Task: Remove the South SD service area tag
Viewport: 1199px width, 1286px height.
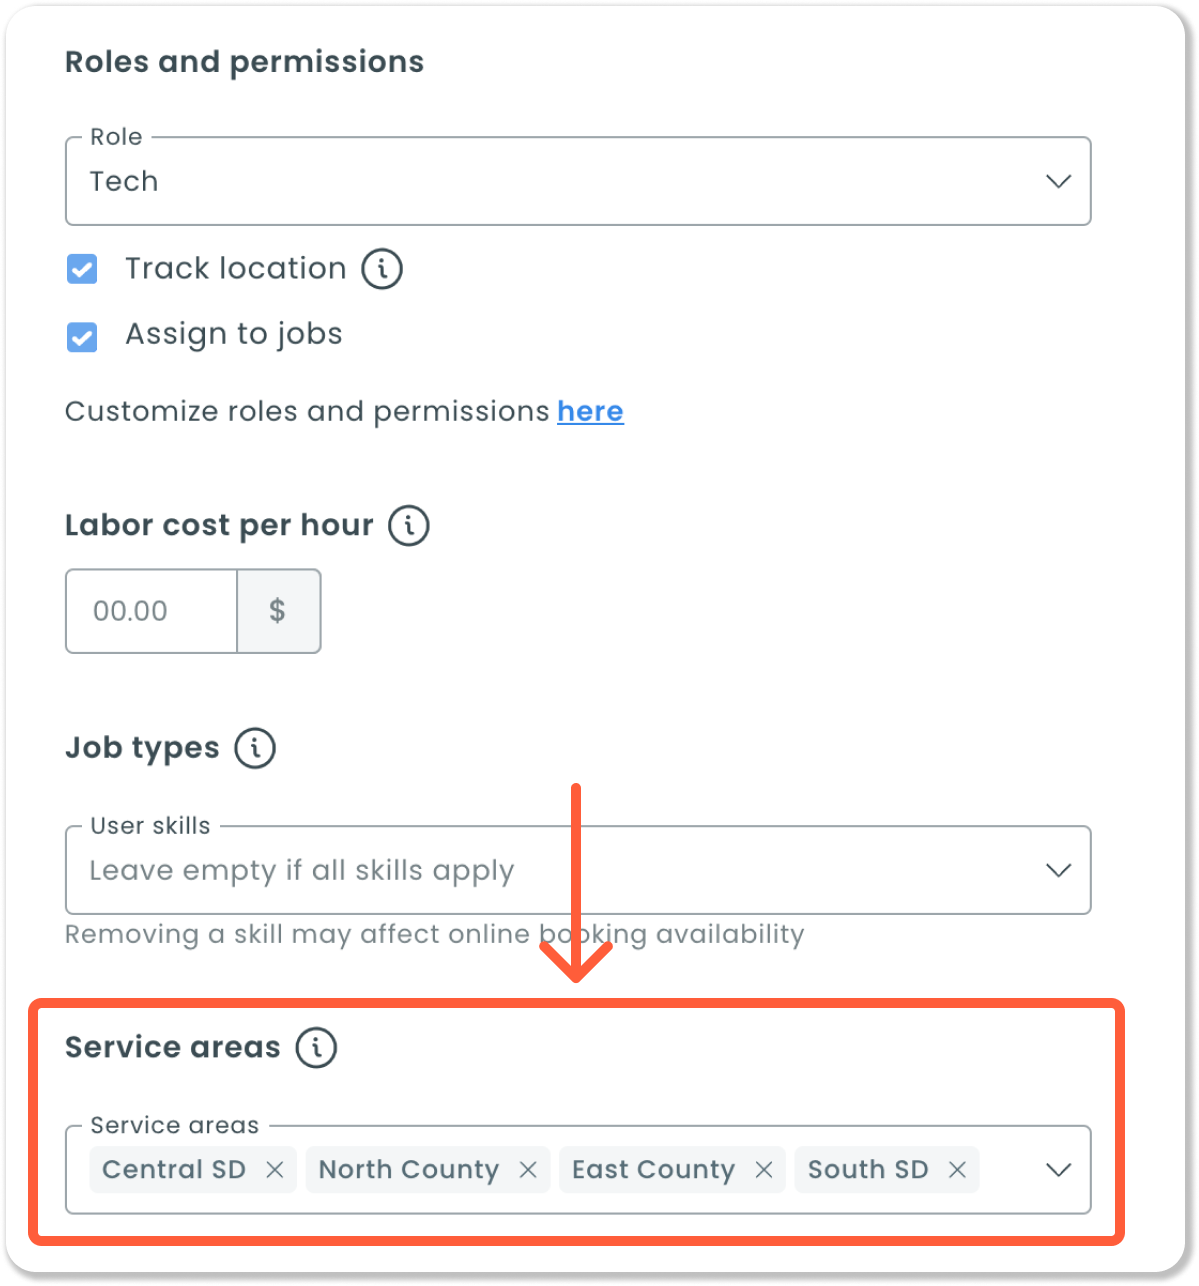Action: click(x=957, y=1170)
